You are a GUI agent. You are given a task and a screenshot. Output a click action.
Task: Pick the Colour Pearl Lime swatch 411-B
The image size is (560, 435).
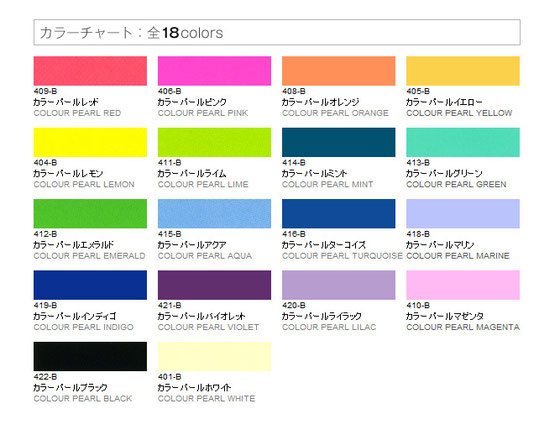pos(214,142)
